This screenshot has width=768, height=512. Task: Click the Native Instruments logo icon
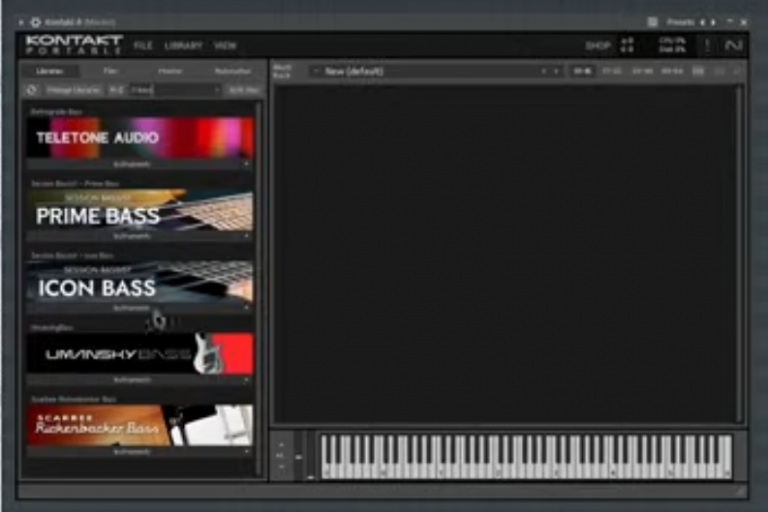click(733, 45)
